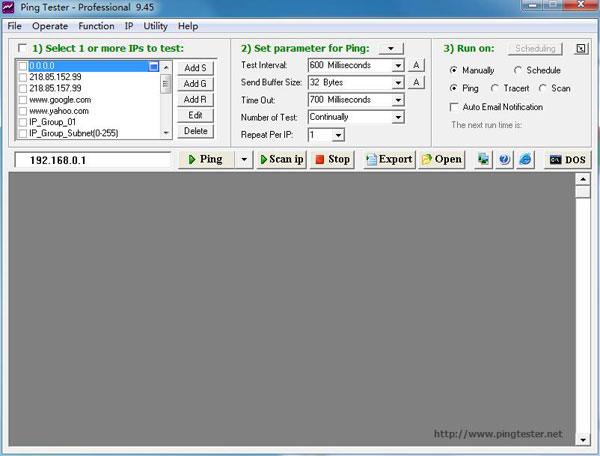
Task: Click the IP_Group_01 list entry text
Action: (52, 122)
